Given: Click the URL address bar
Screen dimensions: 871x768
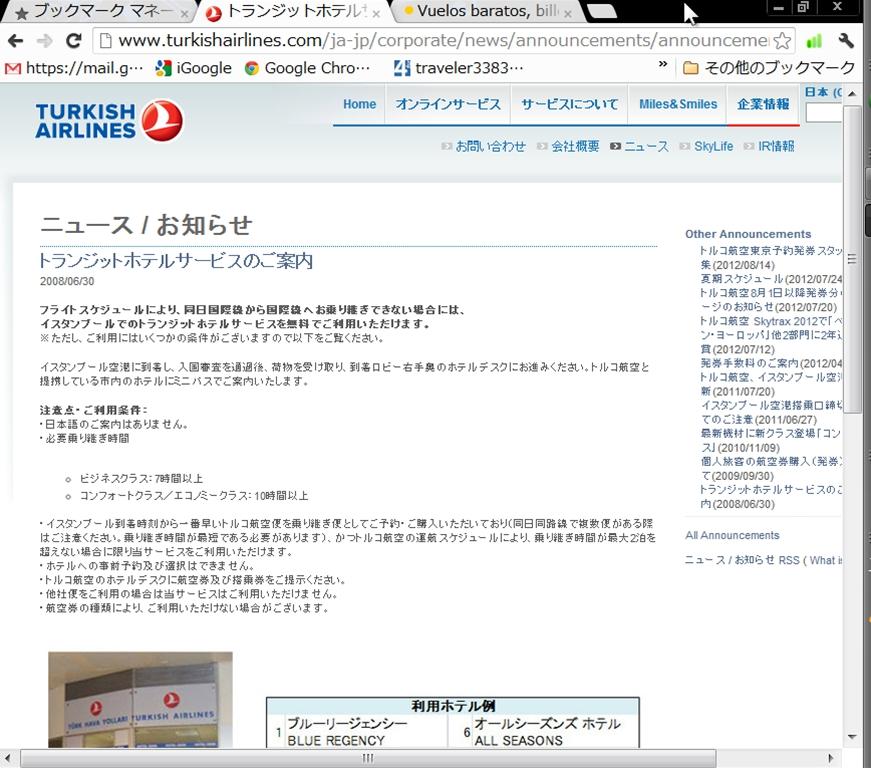Looking at the screenshot, I should tap(440, 41).
